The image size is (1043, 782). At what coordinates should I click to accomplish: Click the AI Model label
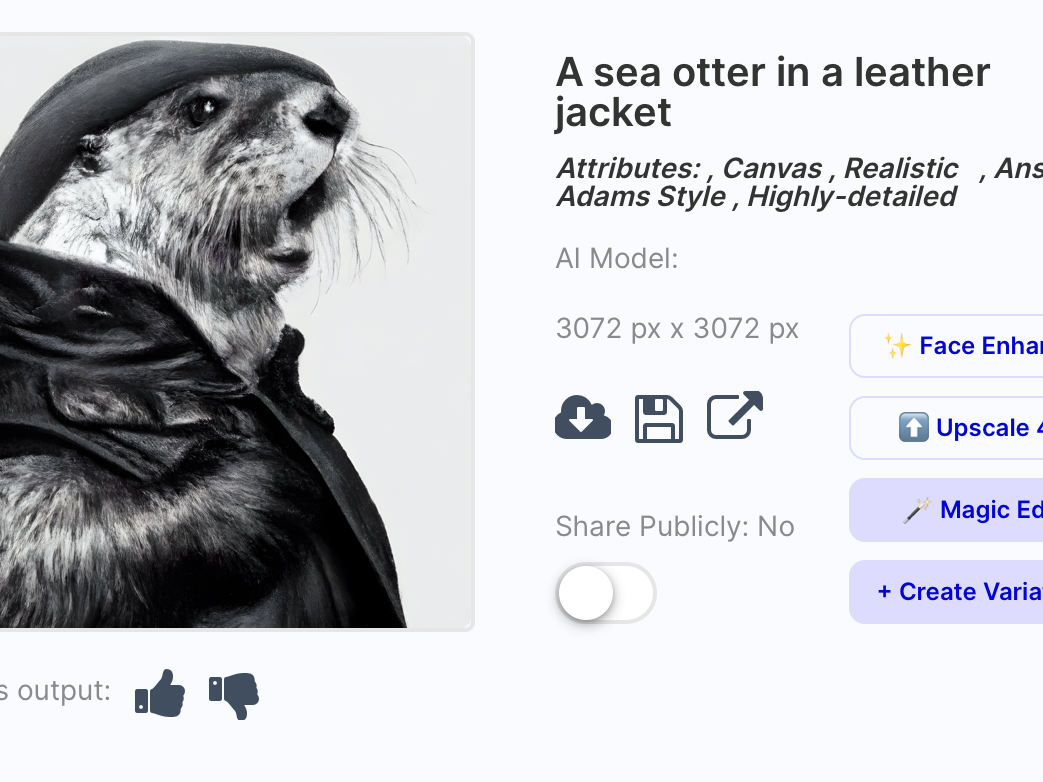click(617, 259)
